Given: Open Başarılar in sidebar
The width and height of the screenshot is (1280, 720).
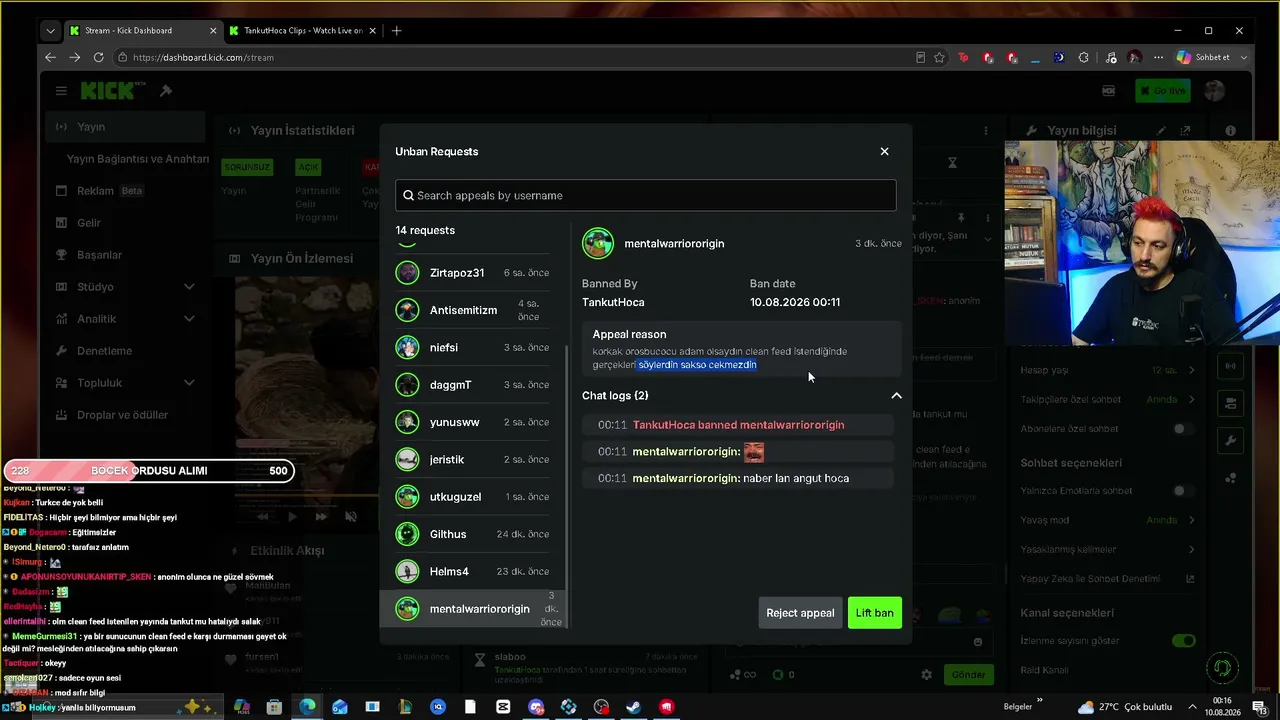Looking at the screenshot, I should click(125, 255).
